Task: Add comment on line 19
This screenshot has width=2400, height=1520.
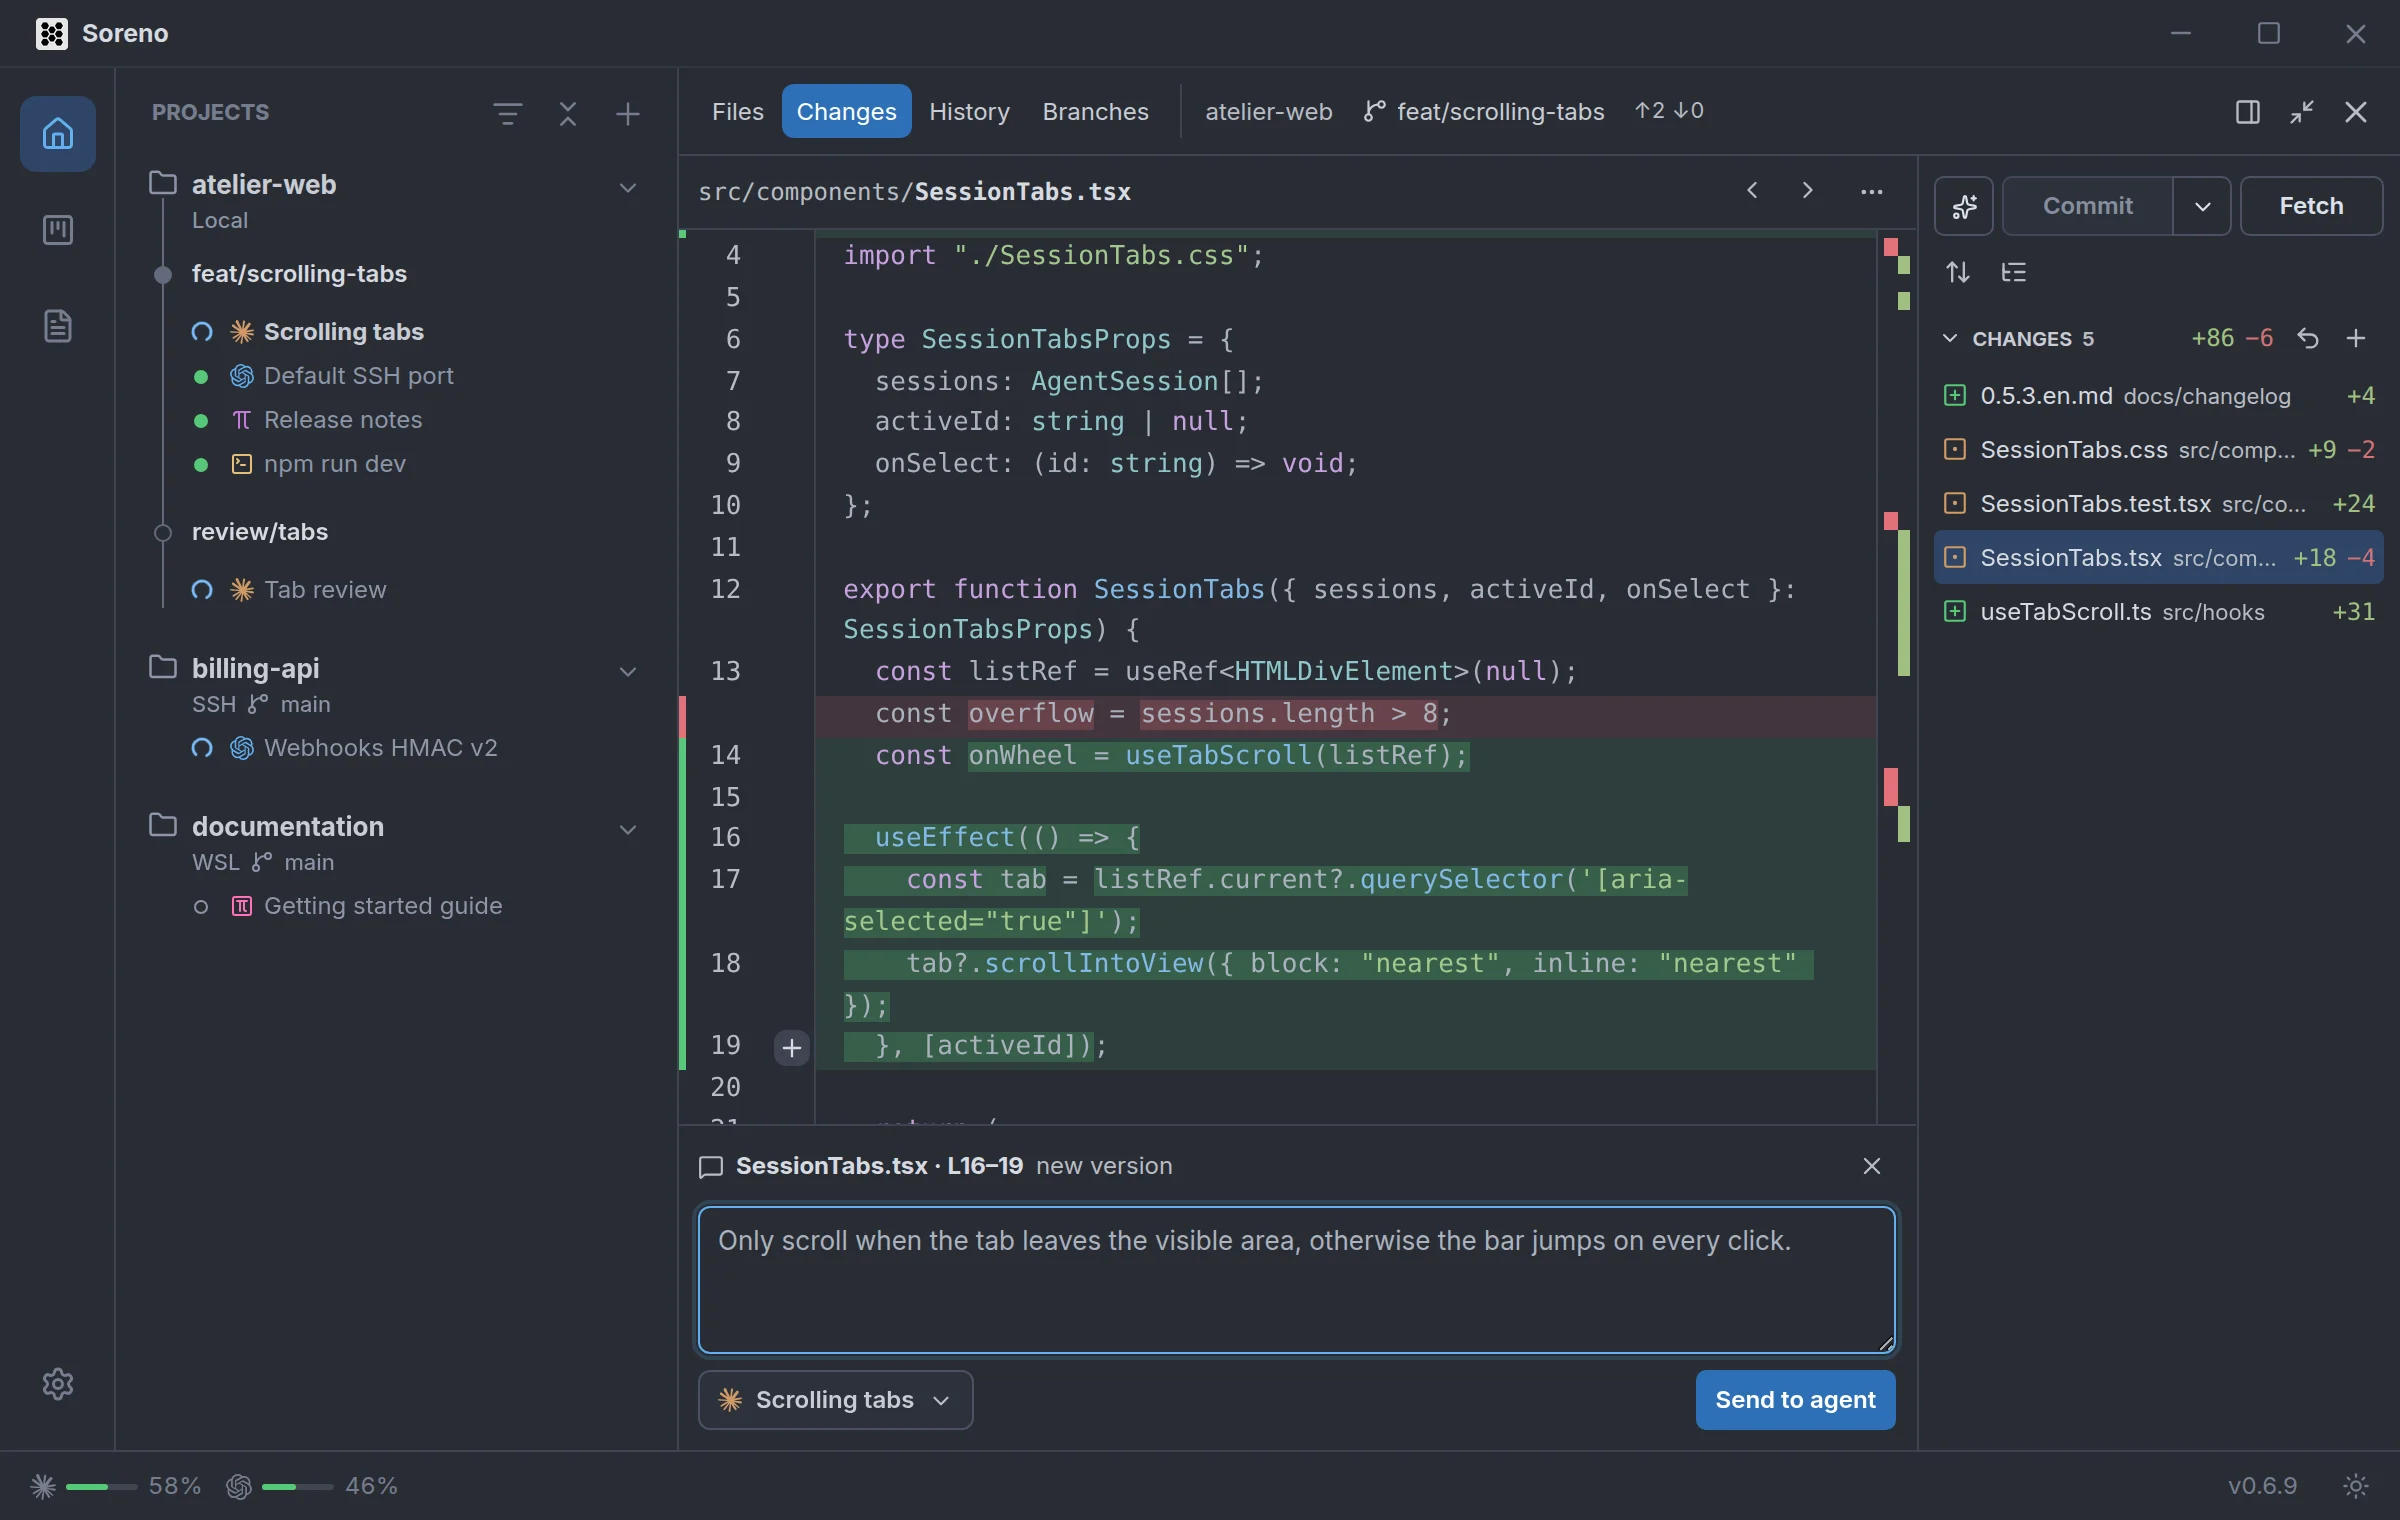Action: coord(791,1048)
